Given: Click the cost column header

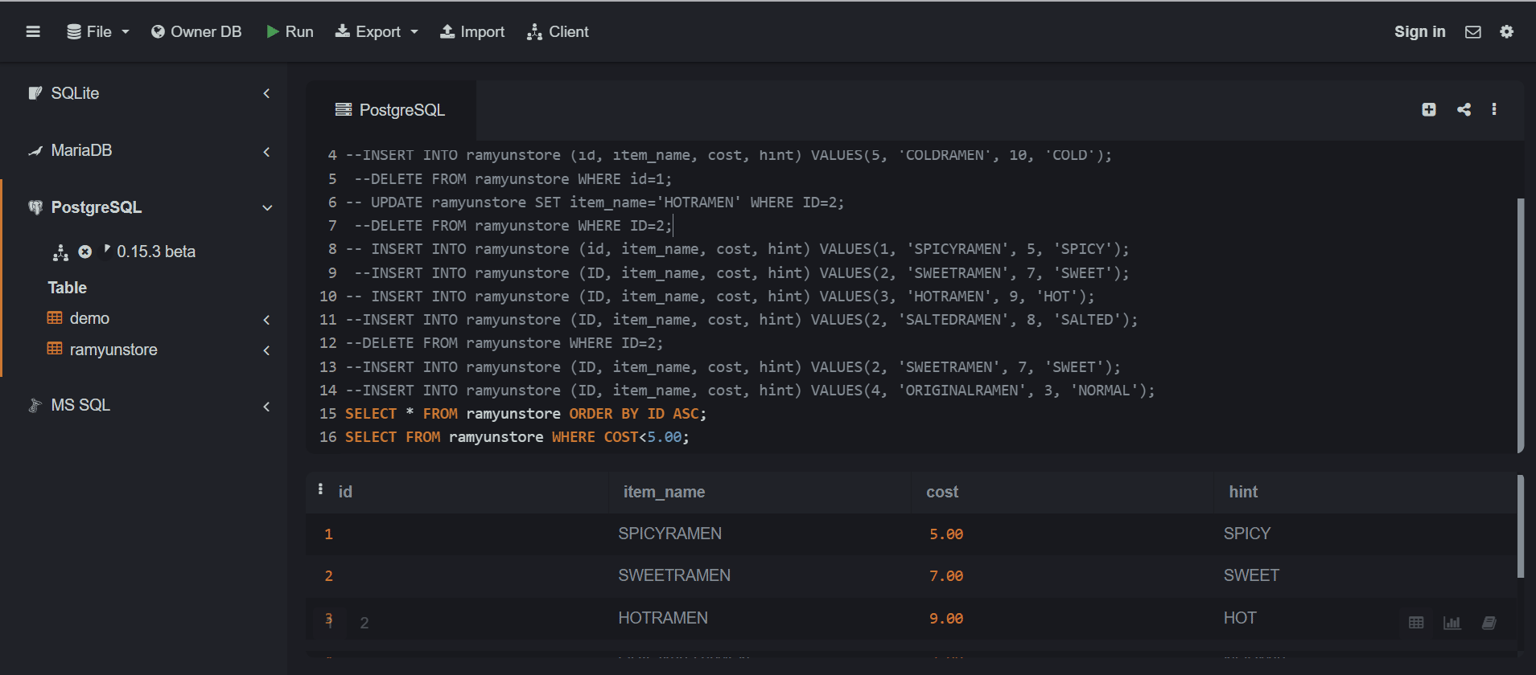Looking at the screenshot, I should click(942, 492).
